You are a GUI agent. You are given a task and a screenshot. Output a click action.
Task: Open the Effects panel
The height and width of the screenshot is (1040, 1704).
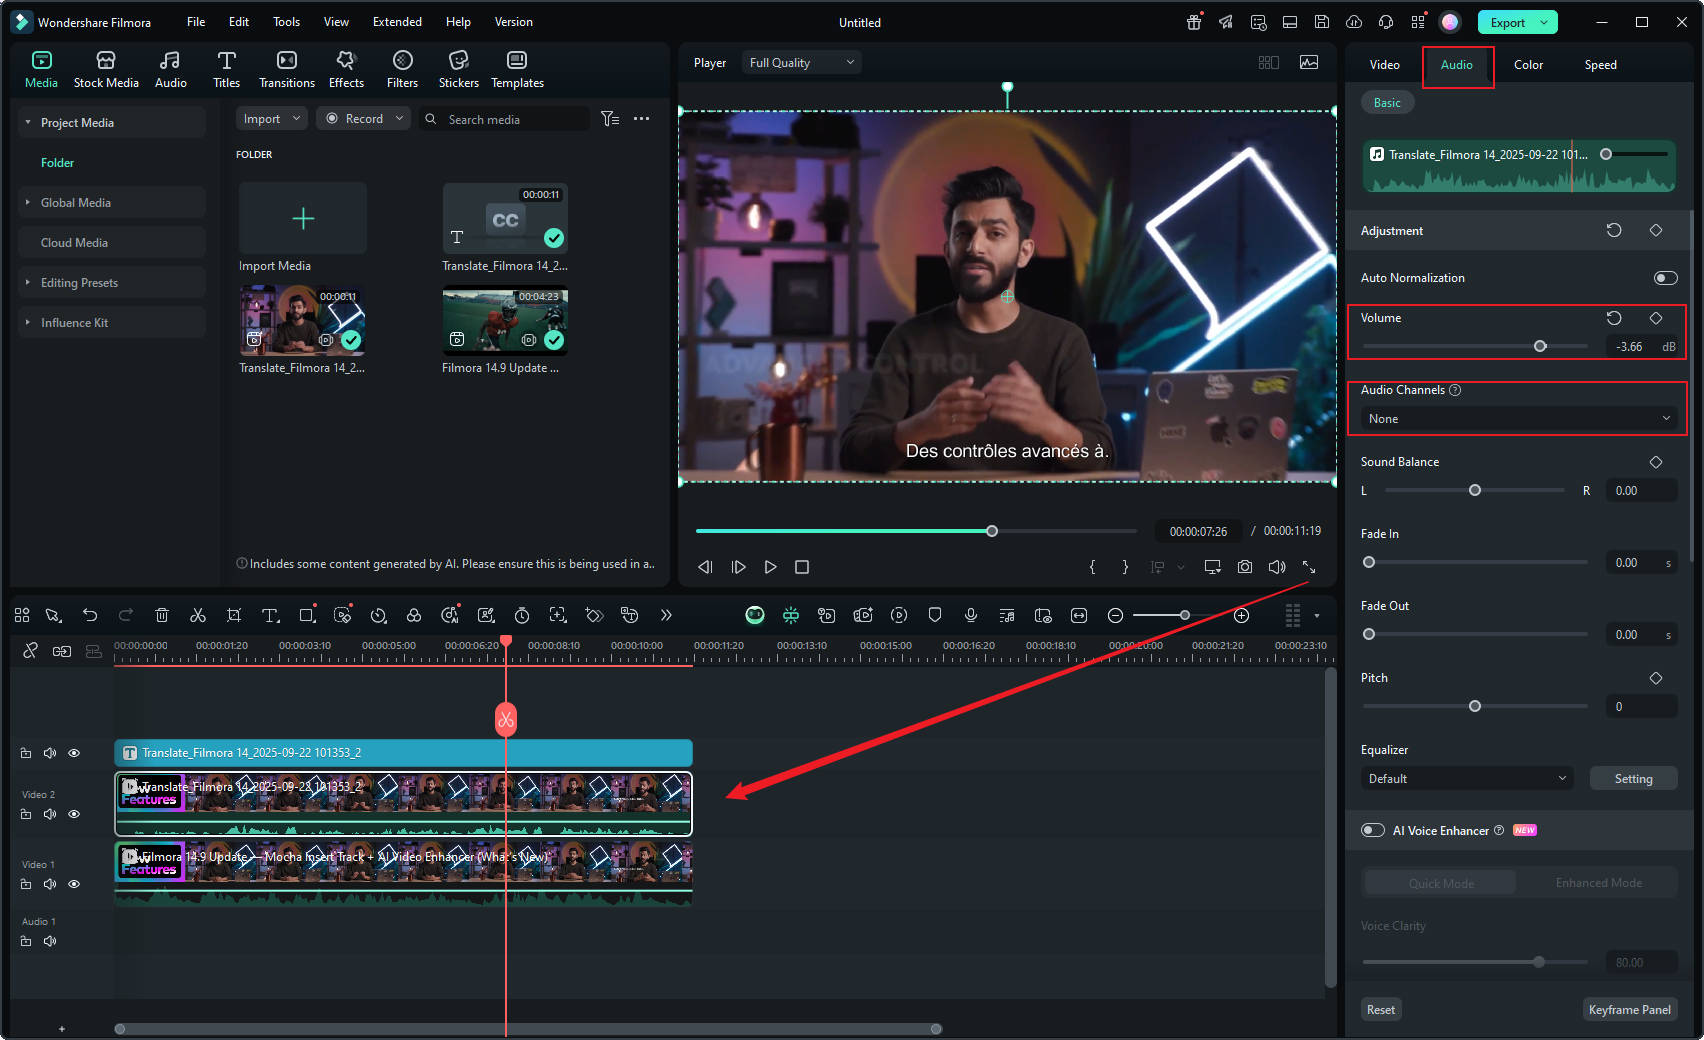[x=346, y=70]
